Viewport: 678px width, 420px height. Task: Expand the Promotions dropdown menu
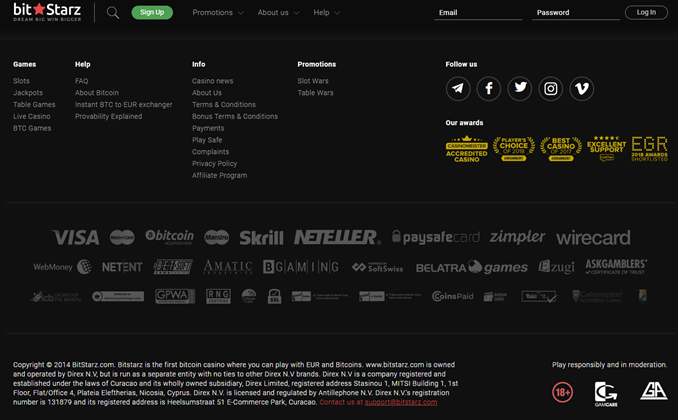[218, 13]
